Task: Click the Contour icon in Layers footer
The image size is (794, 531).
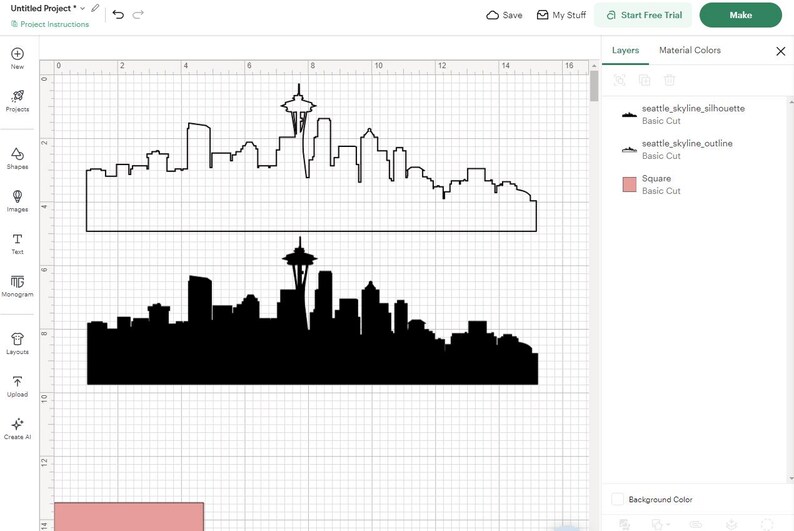Action: (767, 525)
